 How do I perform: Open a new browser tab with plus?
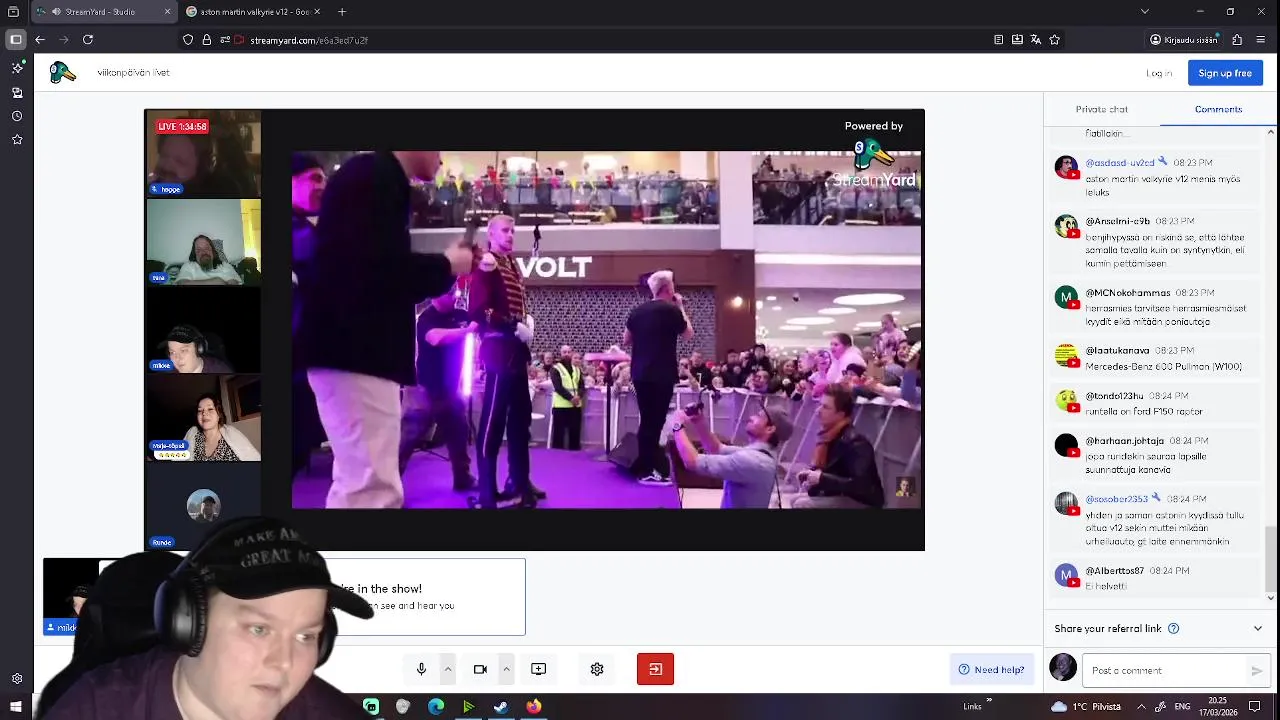coord(342,12)
